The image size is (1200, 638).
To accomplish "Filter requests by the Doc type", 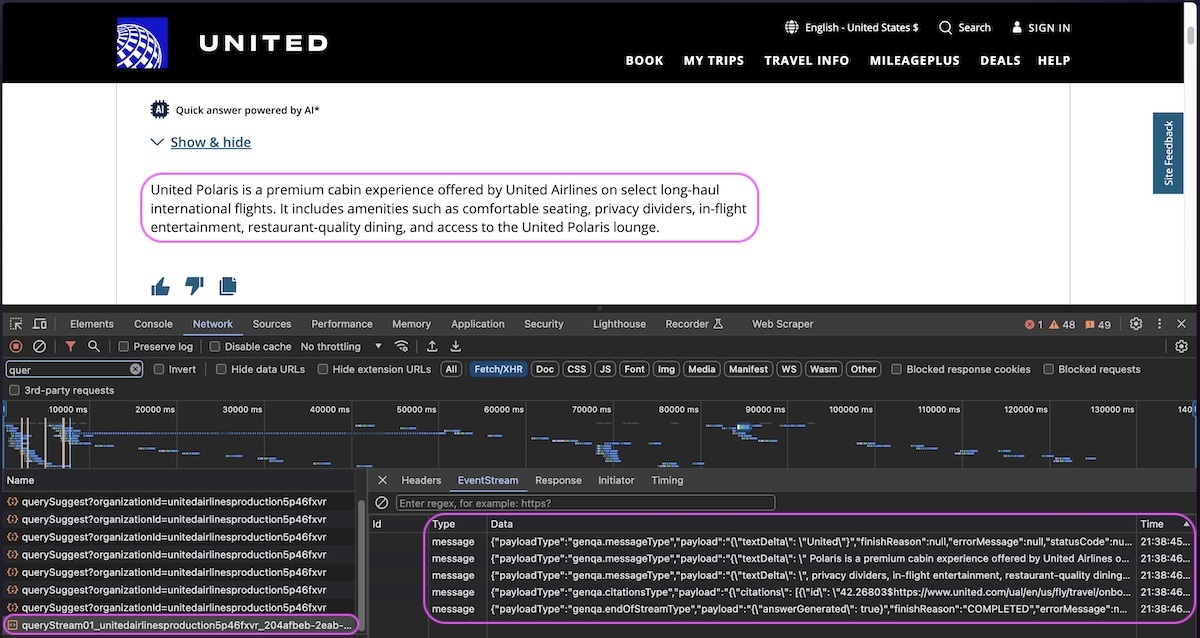I will tap(544, 369).
